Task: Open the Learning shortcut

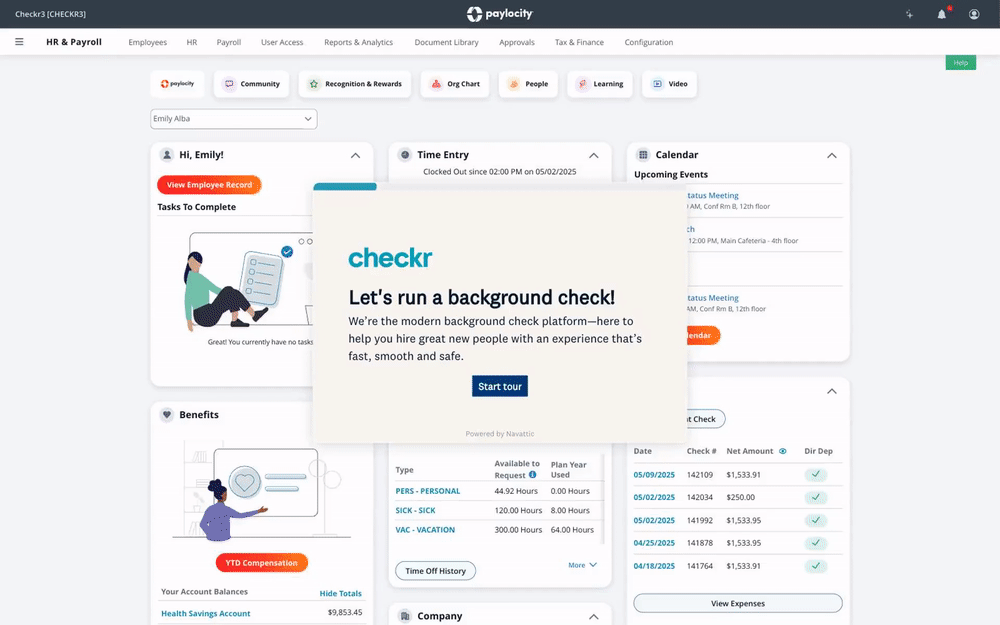Action: tap(599, 84)
